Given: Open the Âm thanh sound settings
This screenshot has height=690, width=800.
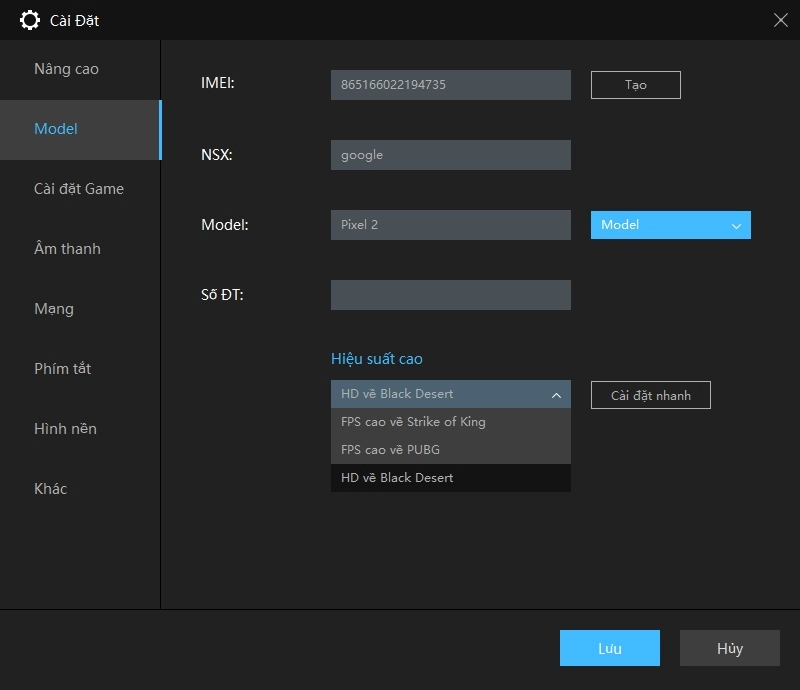Looking at the screenshot, I should pyautogui.click(x=67, y=249).
